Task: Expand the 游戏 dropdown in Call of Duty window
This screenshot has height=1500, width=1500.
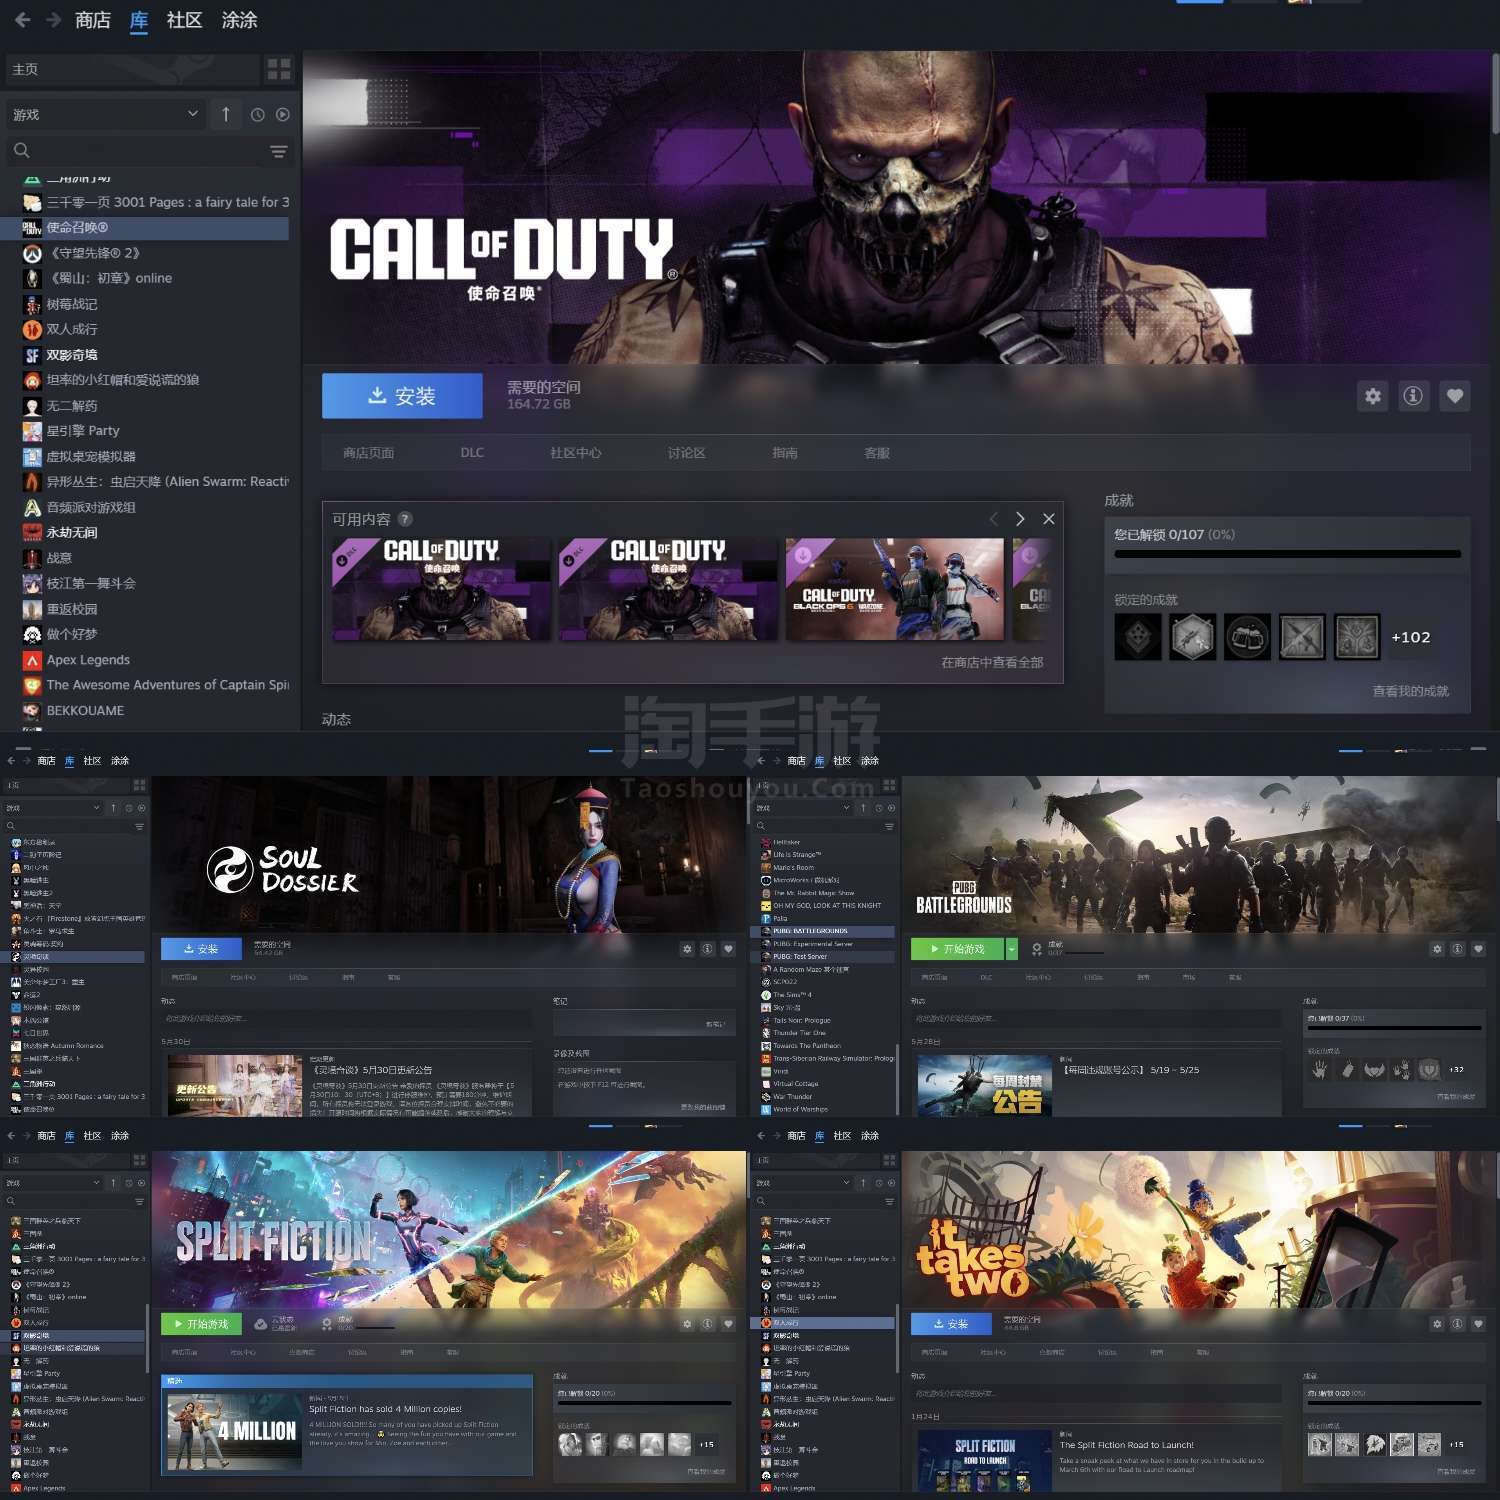Action: pos(106,114)
